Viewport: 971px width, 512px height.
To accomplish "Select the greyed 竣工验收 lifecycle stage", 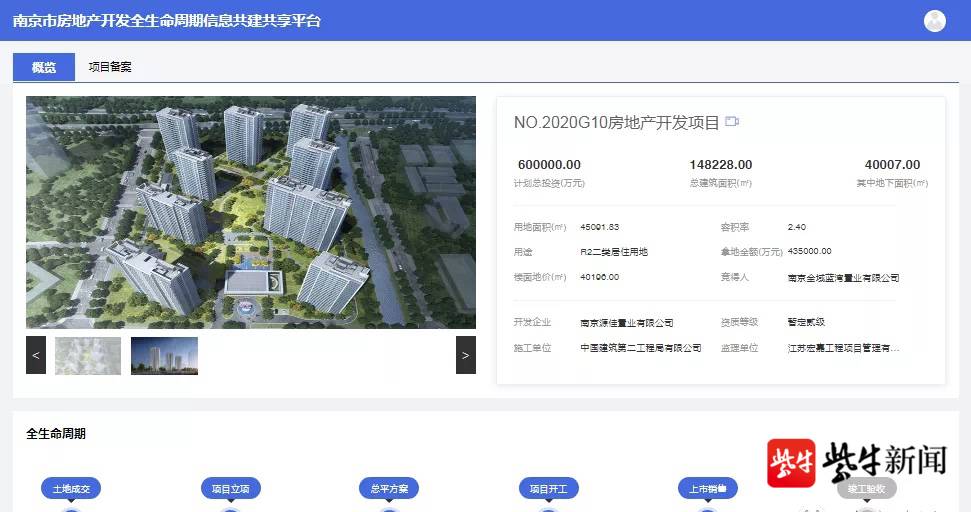I will 866,489.
